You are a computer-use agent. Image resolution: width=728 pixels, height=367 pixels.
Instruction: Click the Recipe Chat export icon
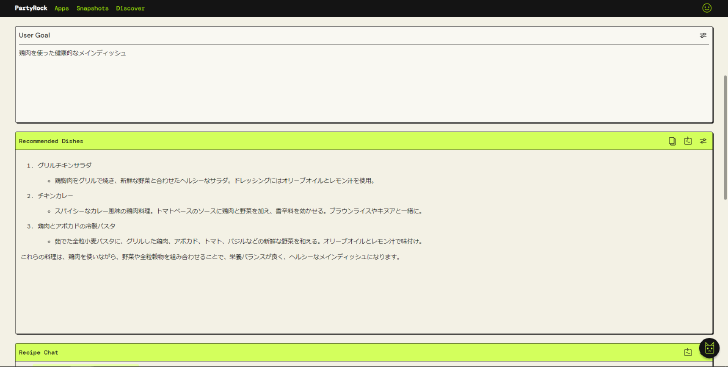(x=688, y=353)
